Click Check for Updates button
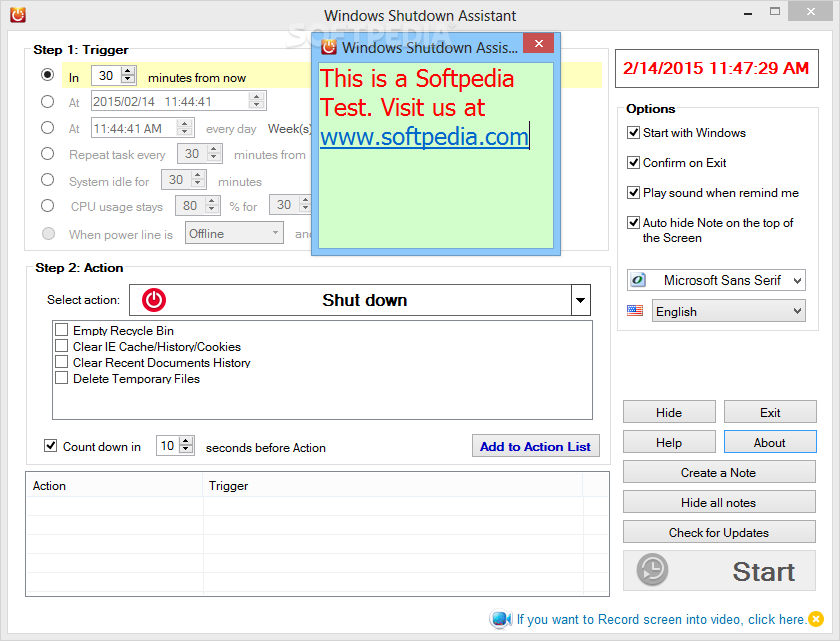The height and width of the screenshot is (641, 840). click(x=719, y=532)
